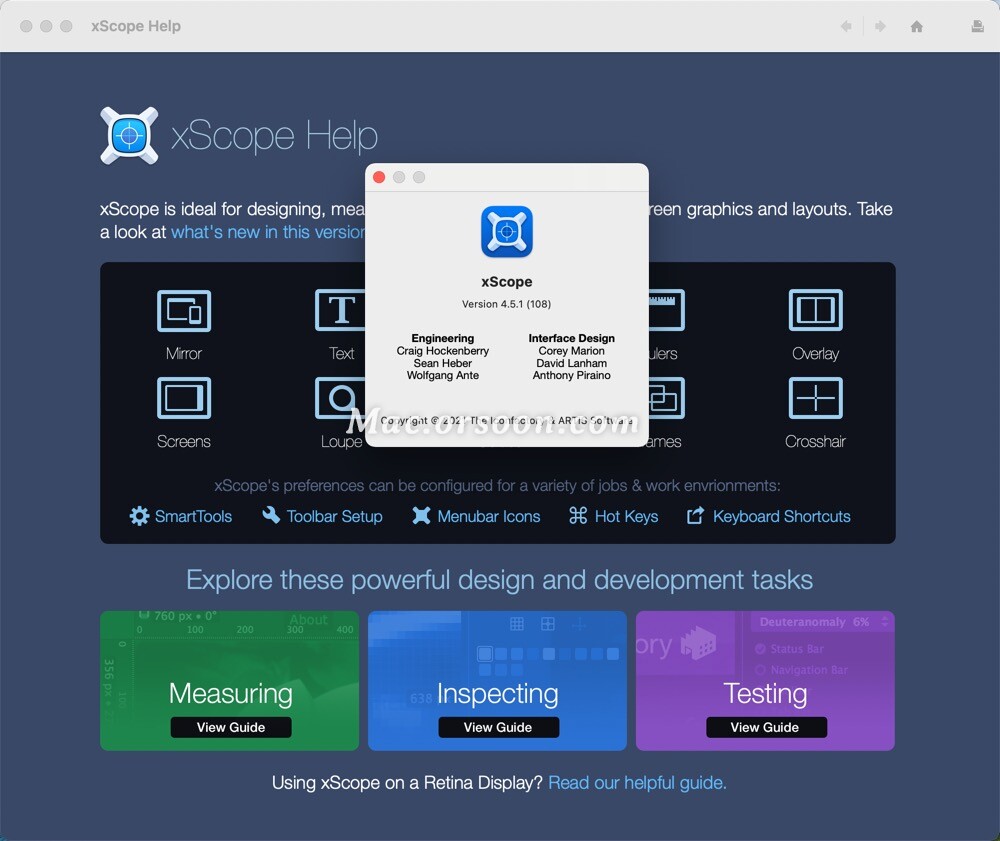Click the Home icon in the title bar
Viewport: 1000px width, 841px height.
(x=916, y=27)
